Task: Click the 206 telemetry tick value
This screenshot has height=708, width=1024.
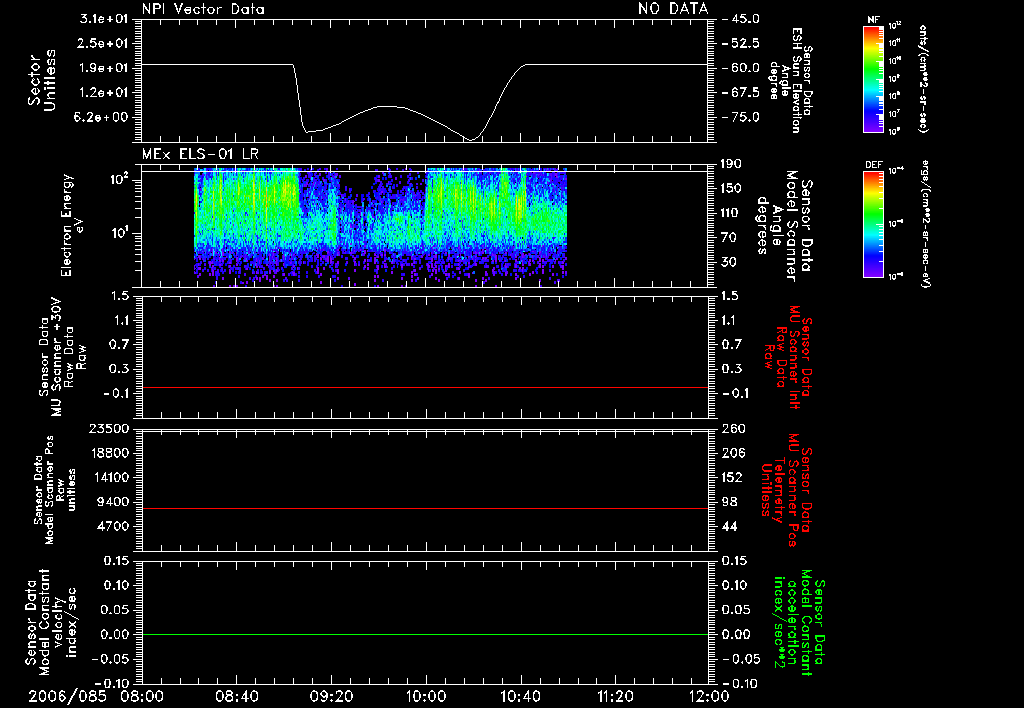Action: click(733, 453)
